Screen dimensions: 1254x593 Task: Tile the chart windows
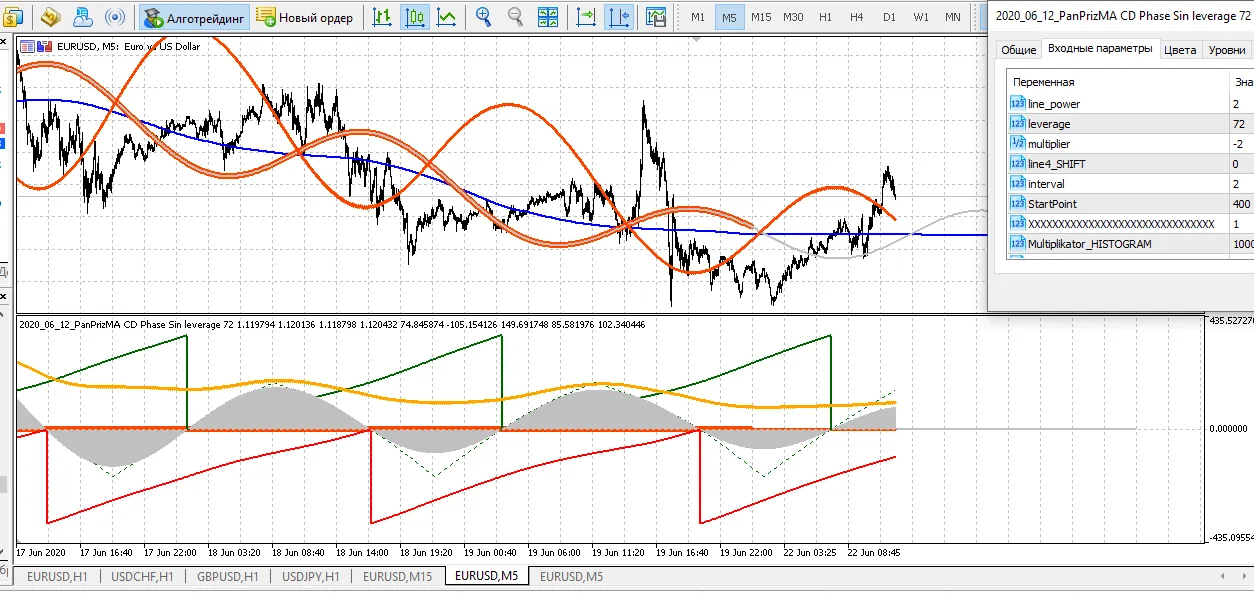548,17
